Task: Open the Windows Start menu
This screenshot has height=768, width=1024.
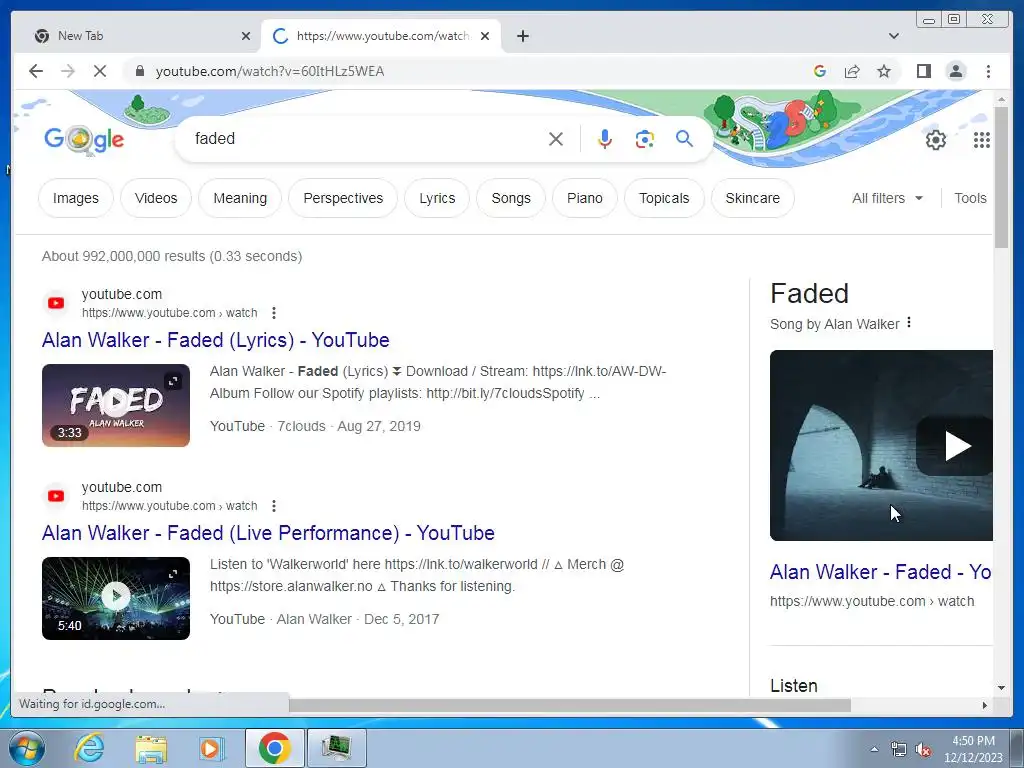Action: [27, 748]
